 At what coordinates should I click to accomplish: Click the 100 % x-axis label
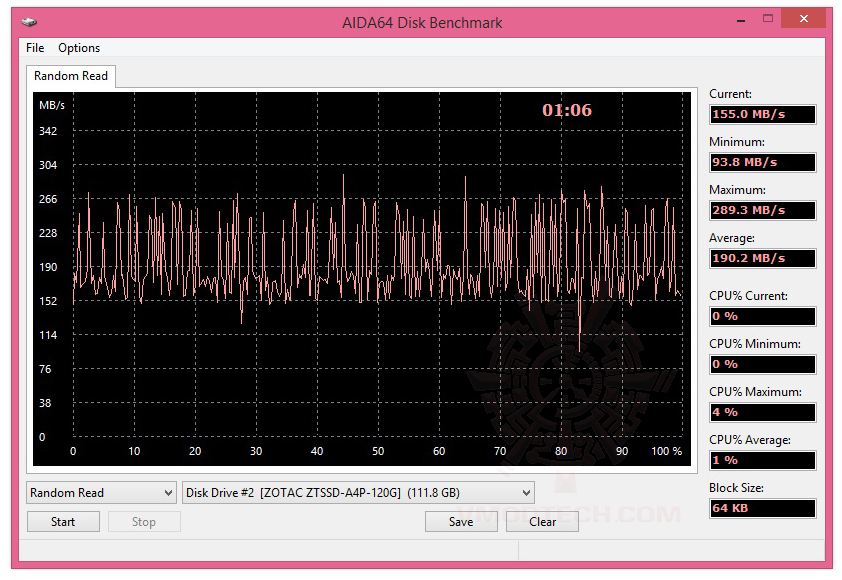(666, 451)
